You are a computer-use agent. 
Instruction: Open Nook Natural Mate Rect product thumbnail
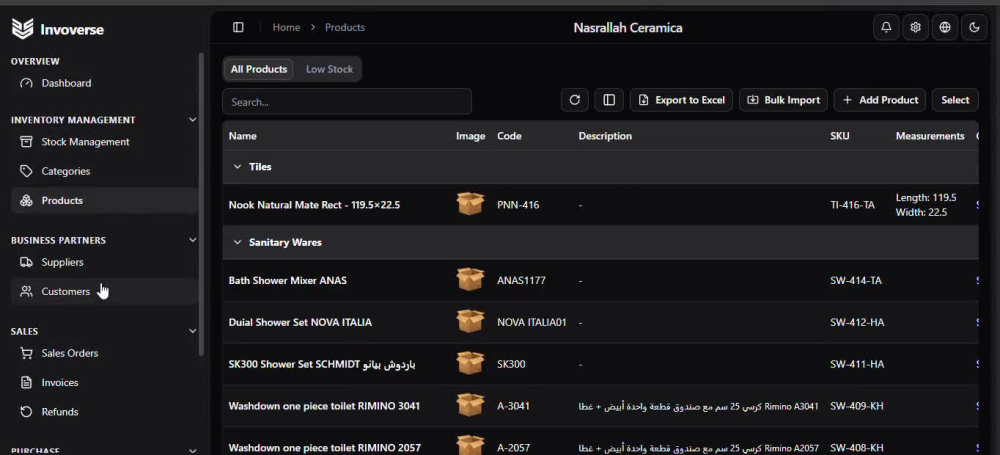point(470,204)
